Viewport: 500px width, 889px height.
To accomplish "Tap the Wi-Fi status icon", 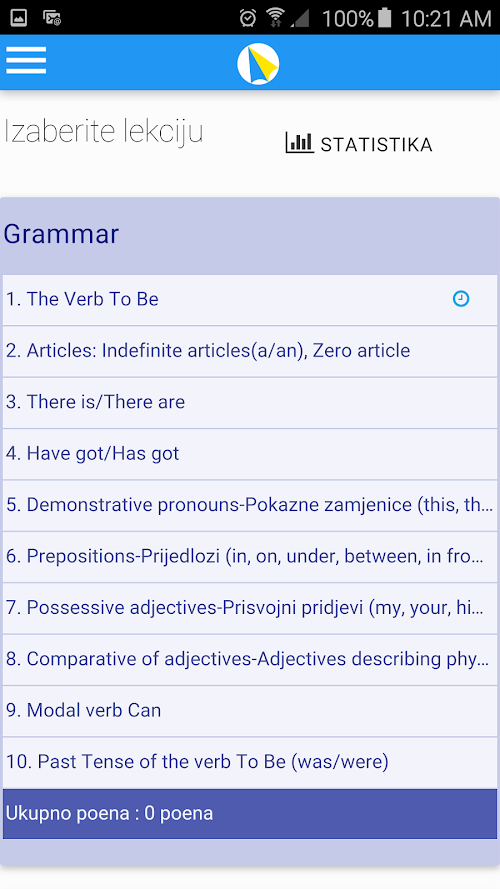I will (x=275, y=18).
